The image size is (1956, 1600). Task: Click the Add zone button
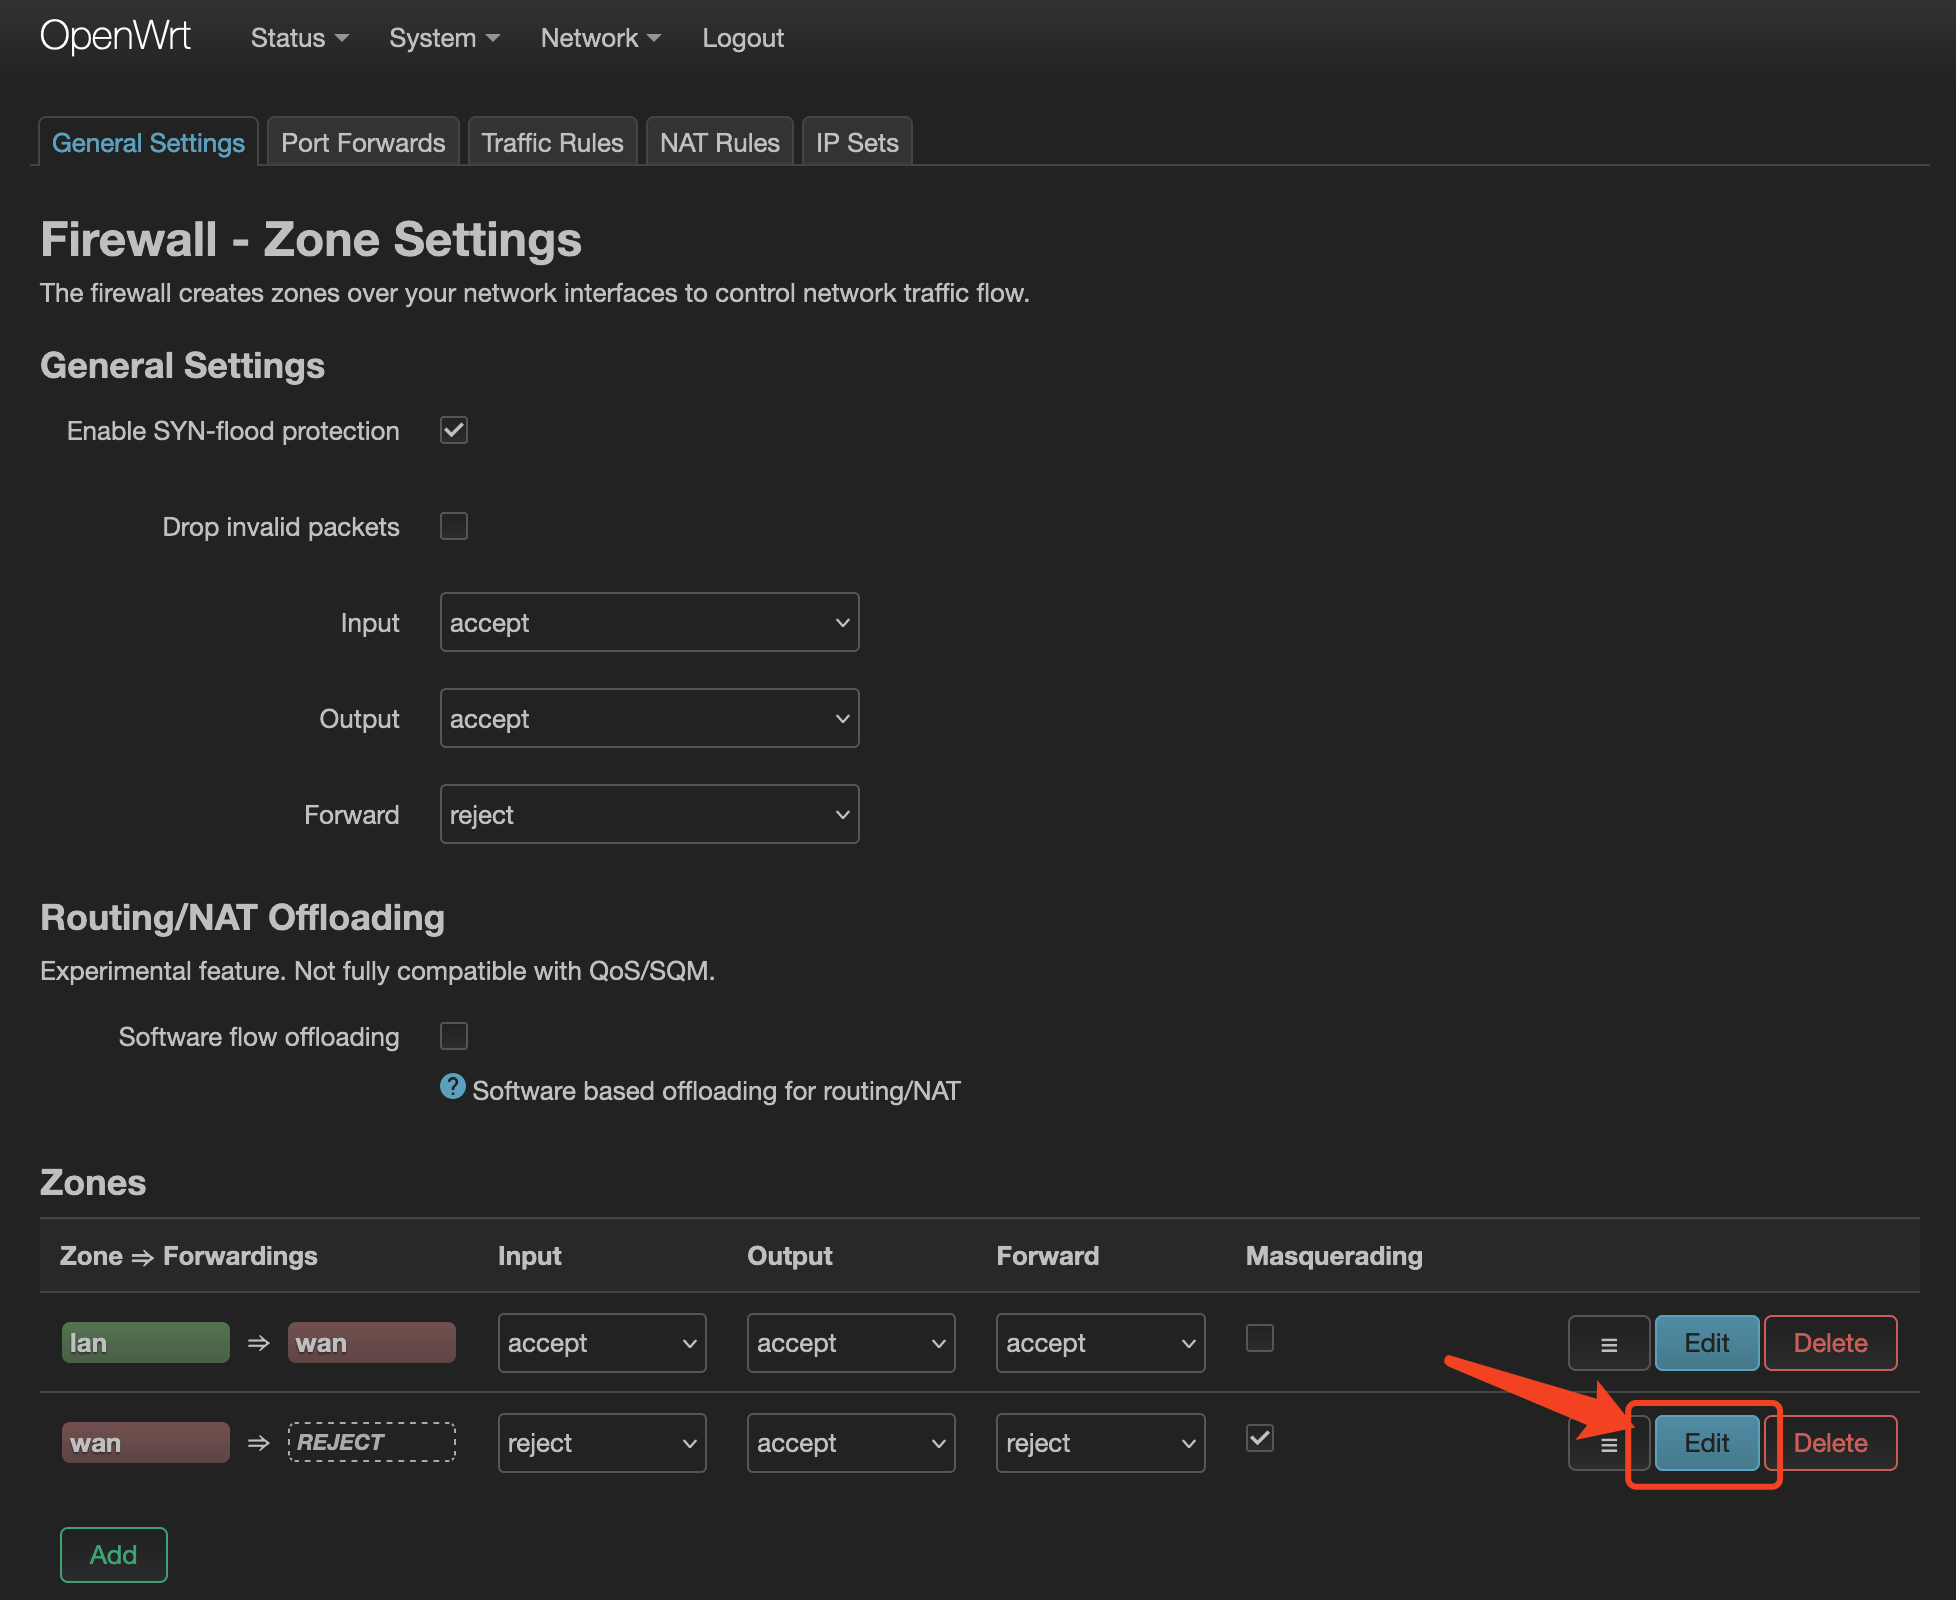click(113, 1555)
